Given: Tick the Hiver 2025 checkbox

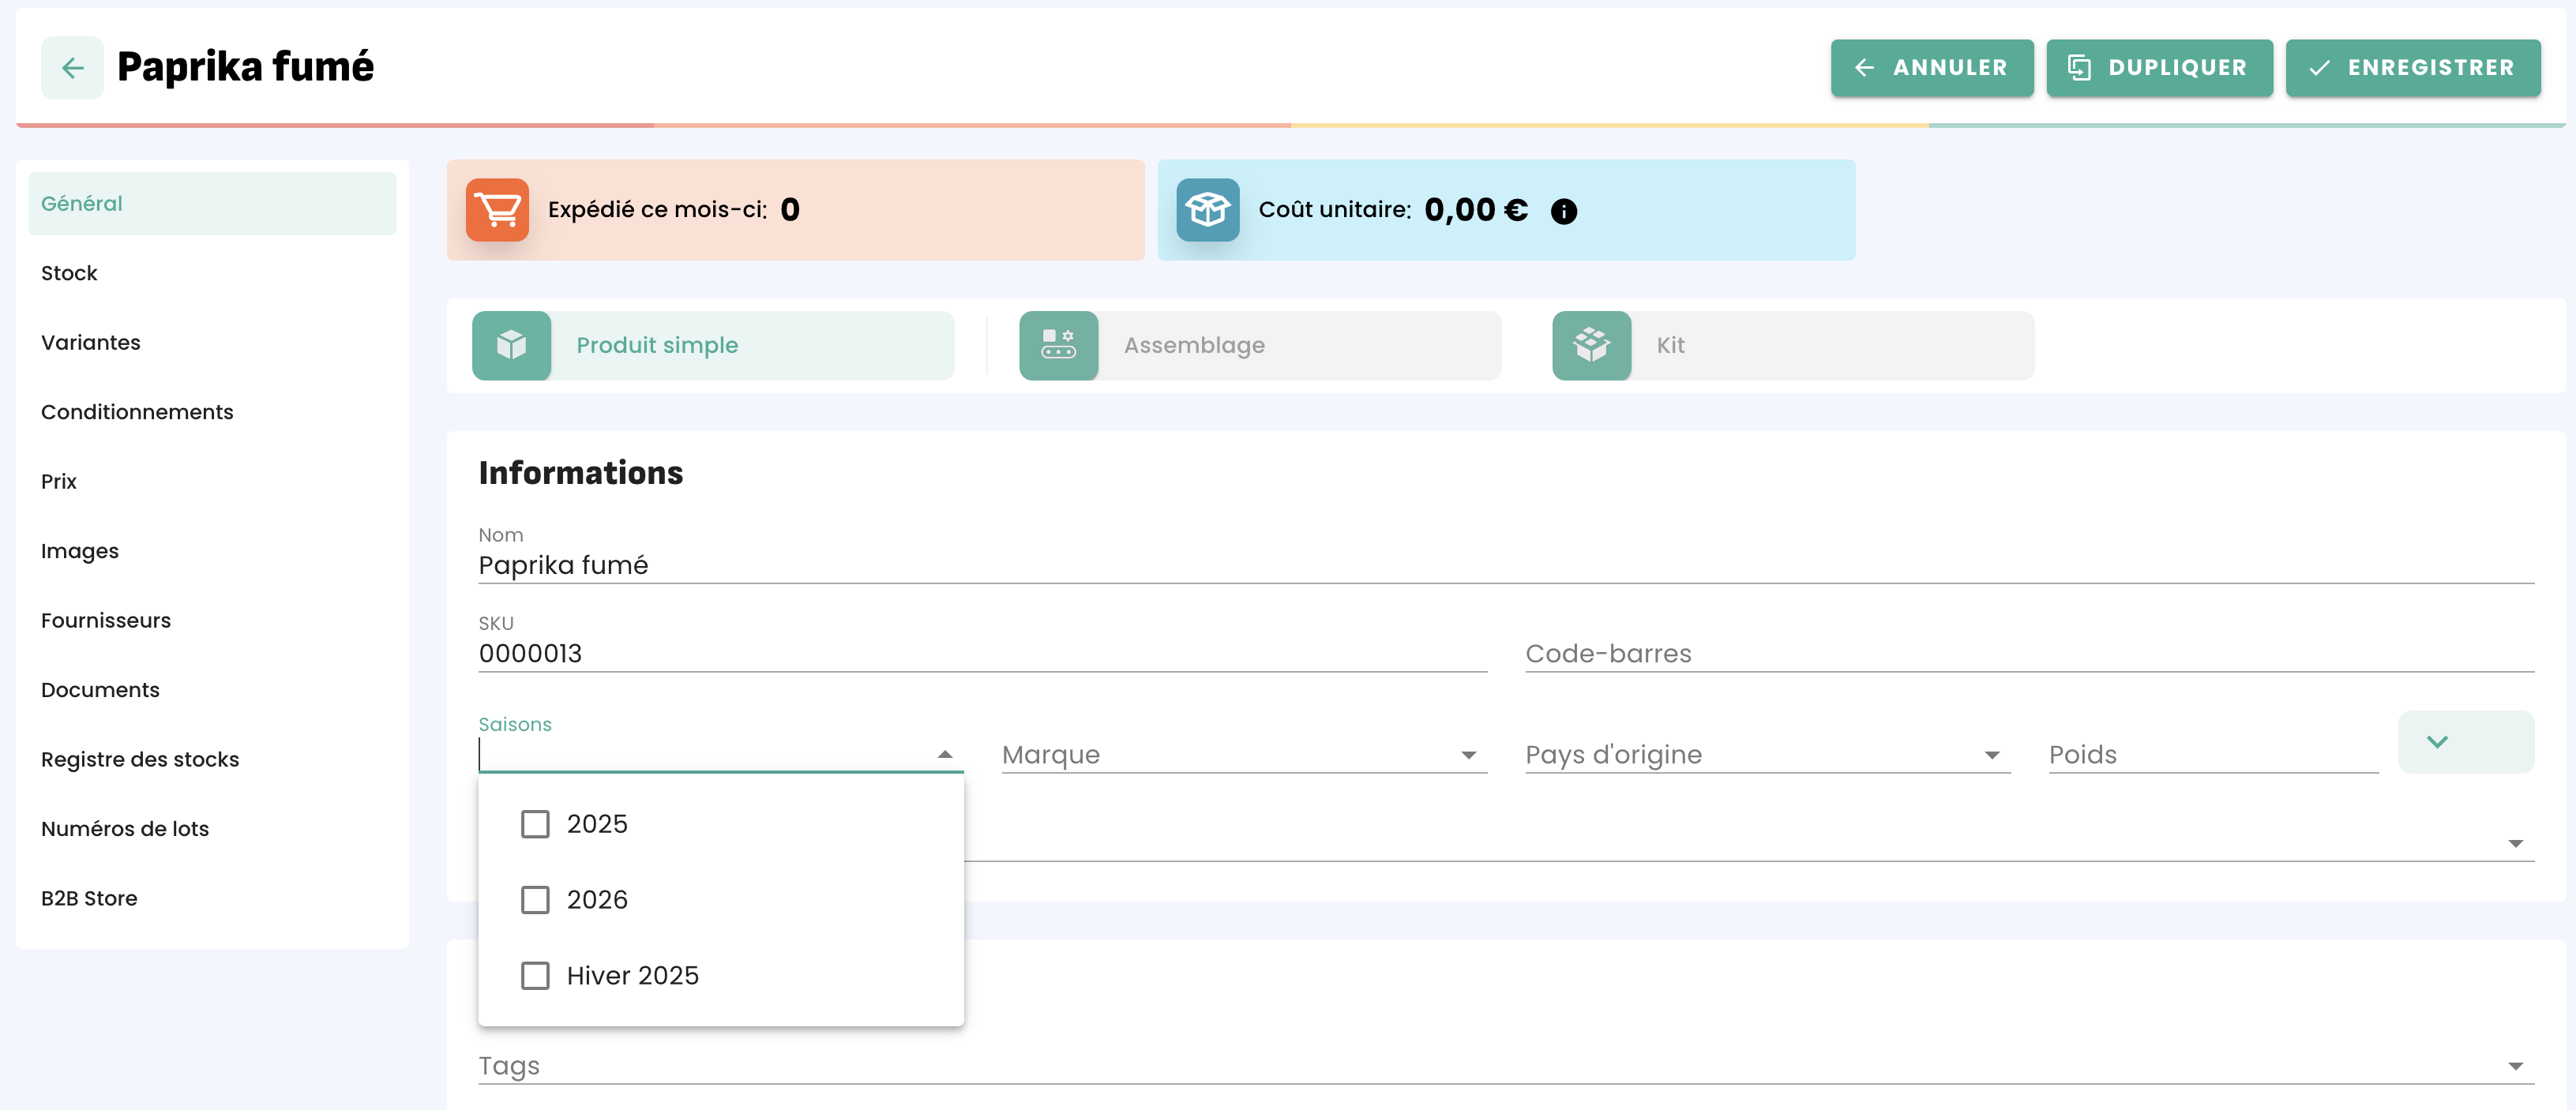Looking at the screenshot, I should (x=535, y=976).
